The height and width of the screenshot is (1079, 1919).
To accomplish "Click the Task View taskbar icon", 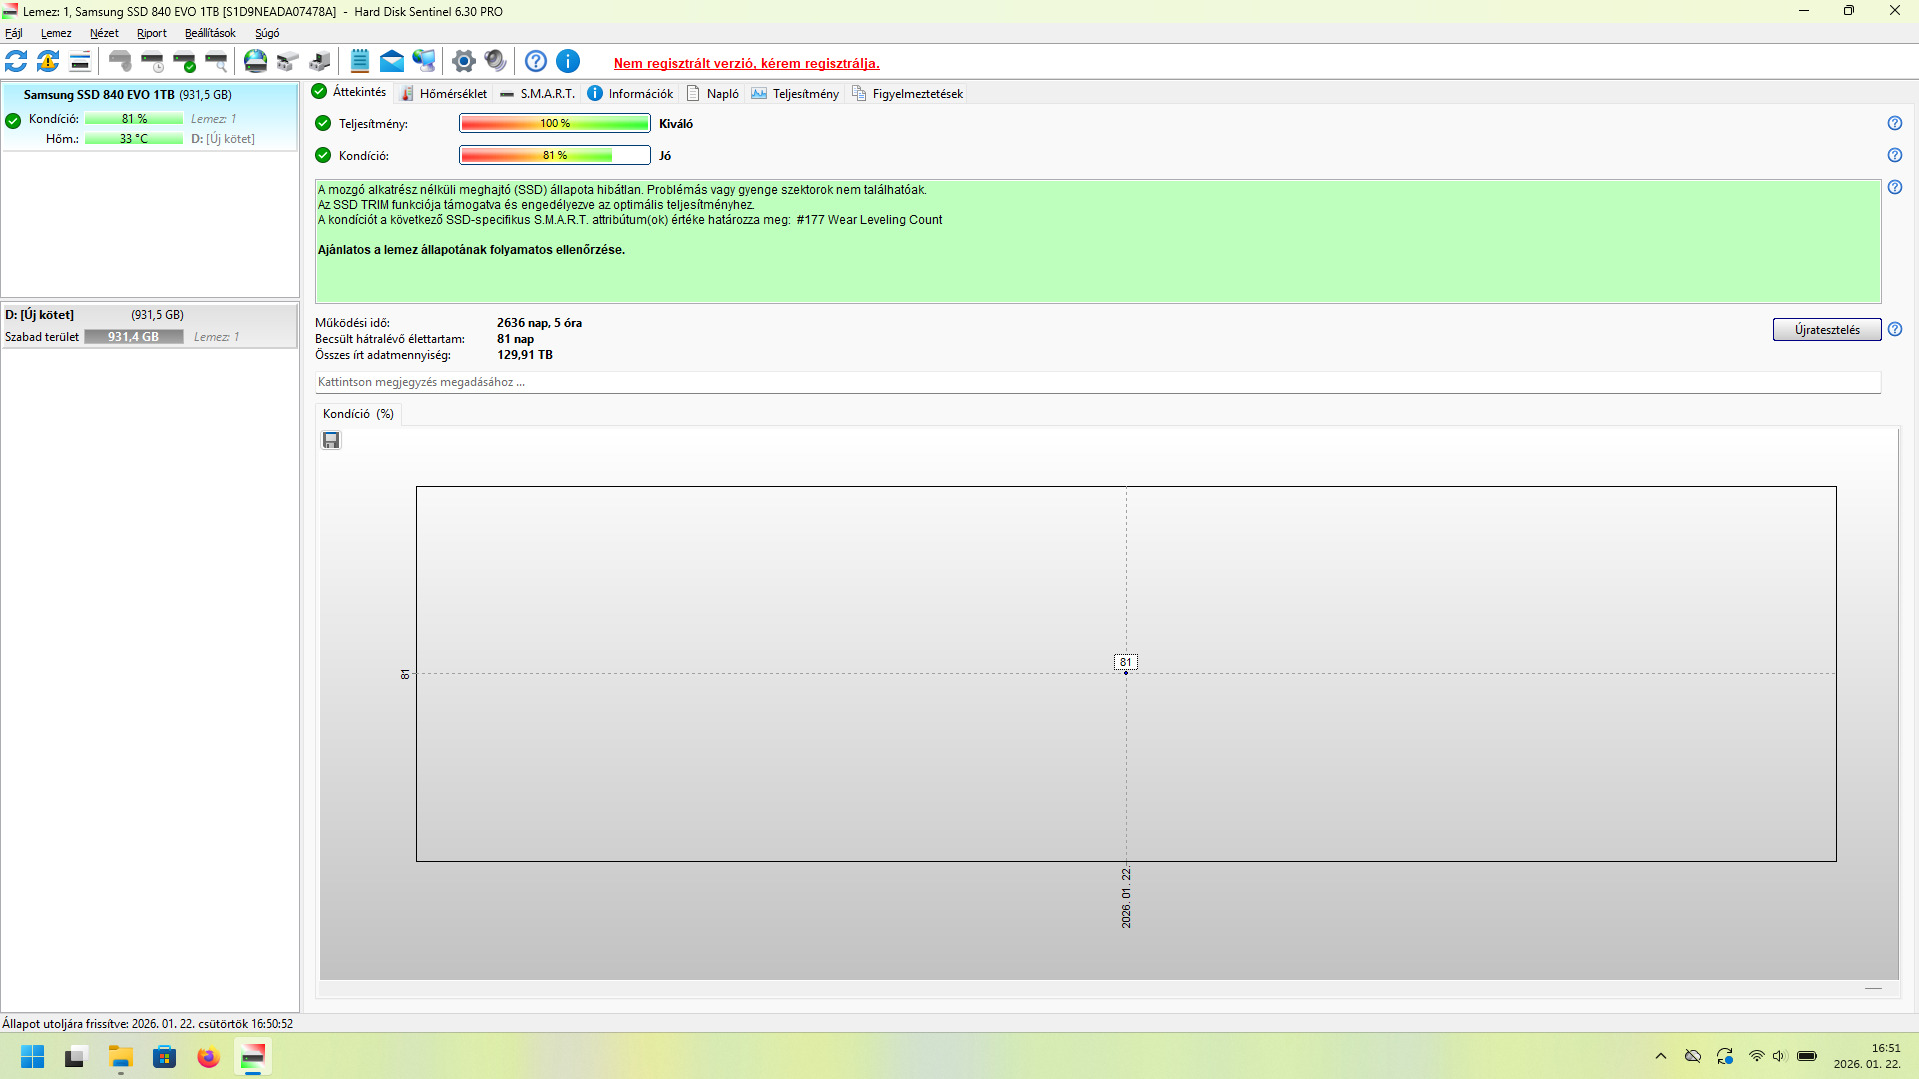I will click(76, 1057).
